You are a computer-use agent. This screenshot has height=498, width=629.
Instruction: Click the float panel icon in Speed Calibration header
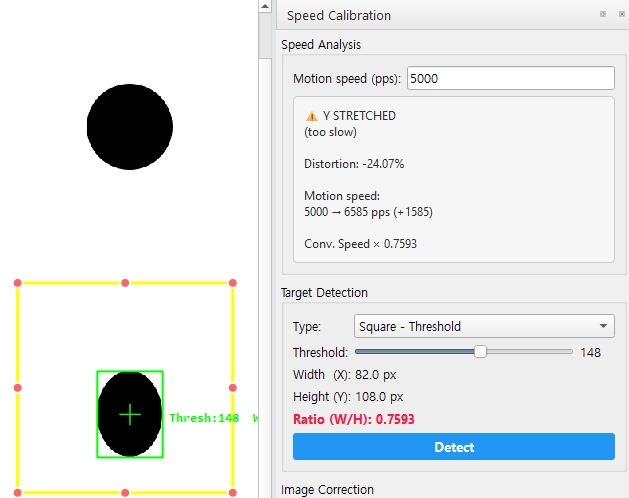pyautogui.click(x=603, y=14)
